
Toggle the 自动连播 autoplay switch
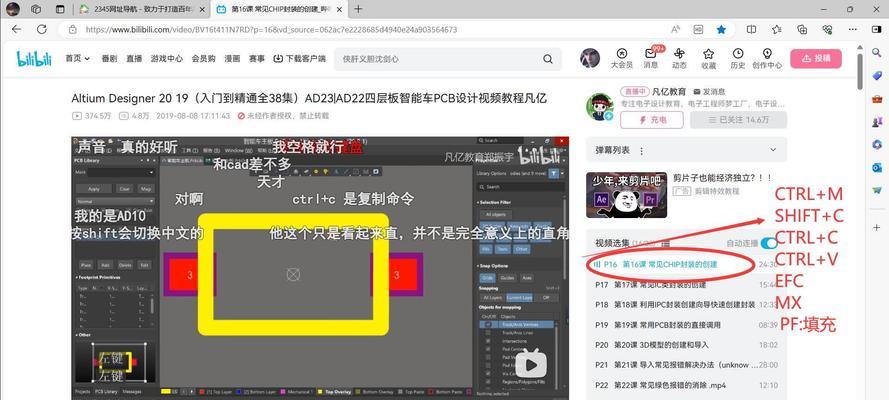(768, 243)
